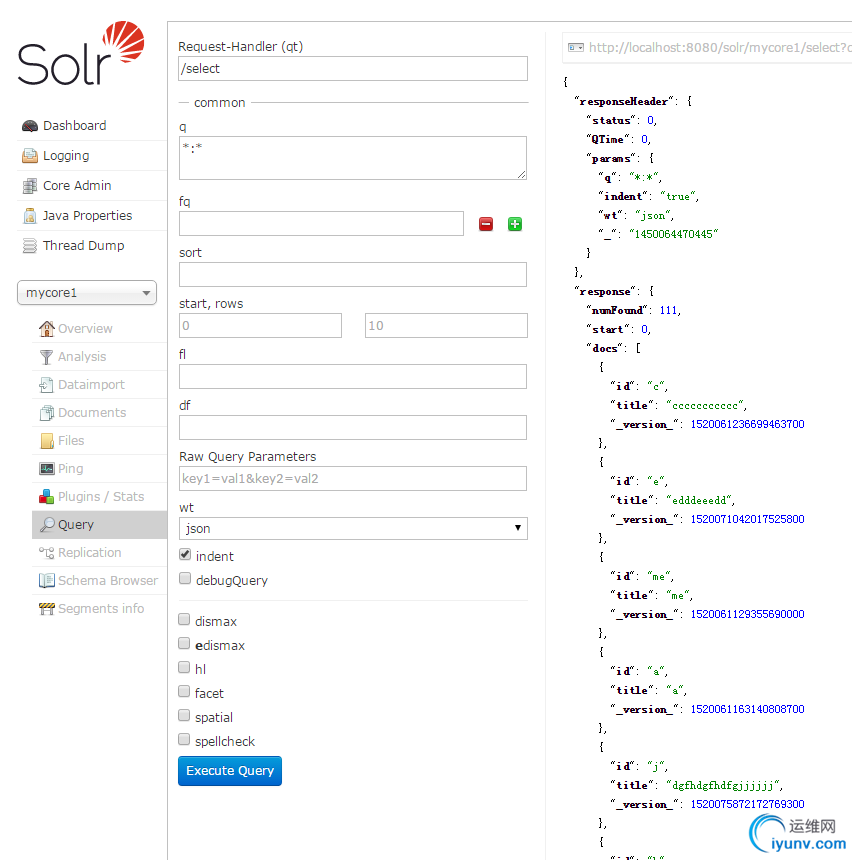
Task: Enable the facet checkbox
Action: point(184,692)
